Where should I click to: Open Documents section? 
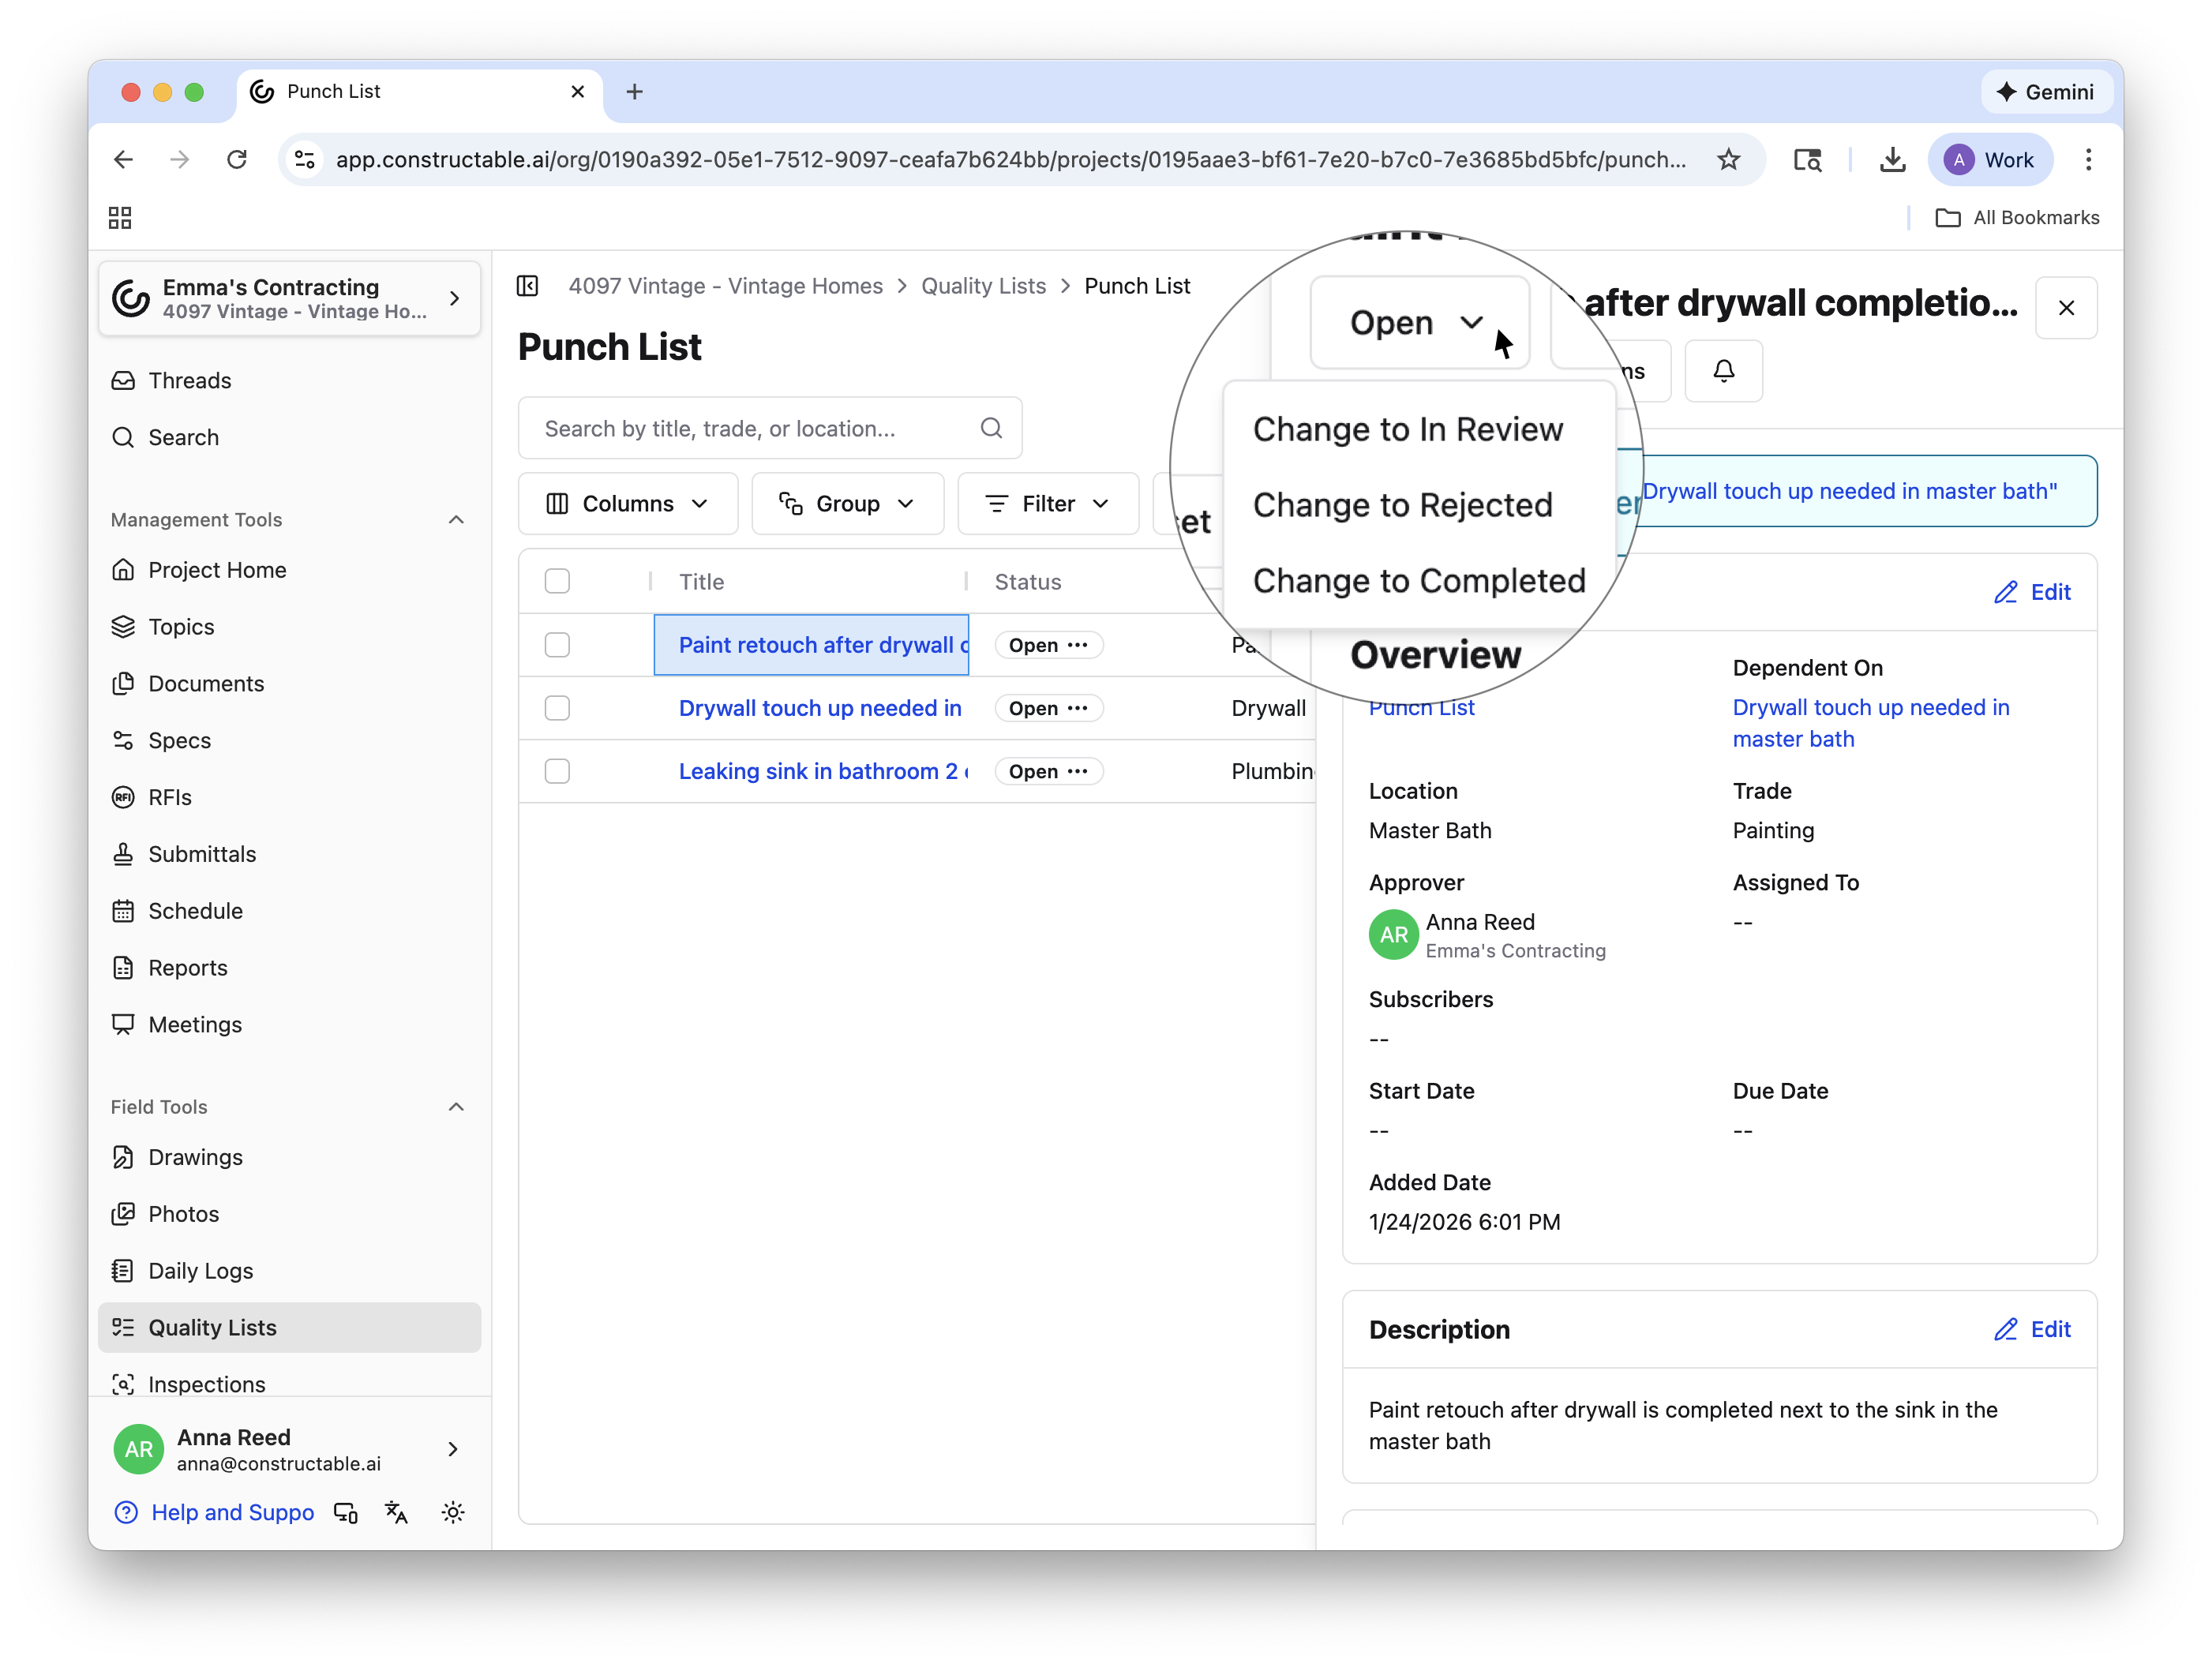click(289, 684)
